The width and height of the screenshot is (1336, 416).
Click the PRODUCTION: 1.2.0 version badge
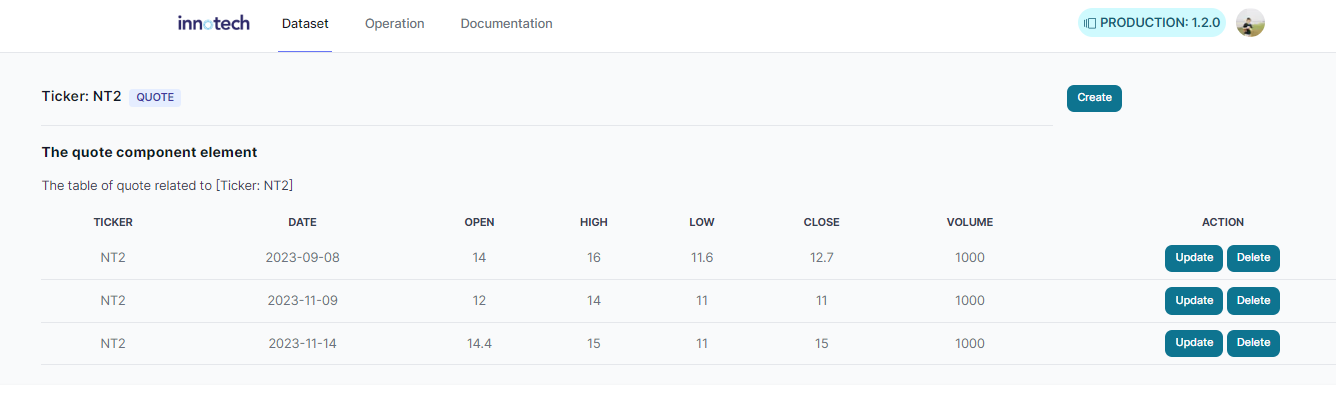[x=1152, y=23]
